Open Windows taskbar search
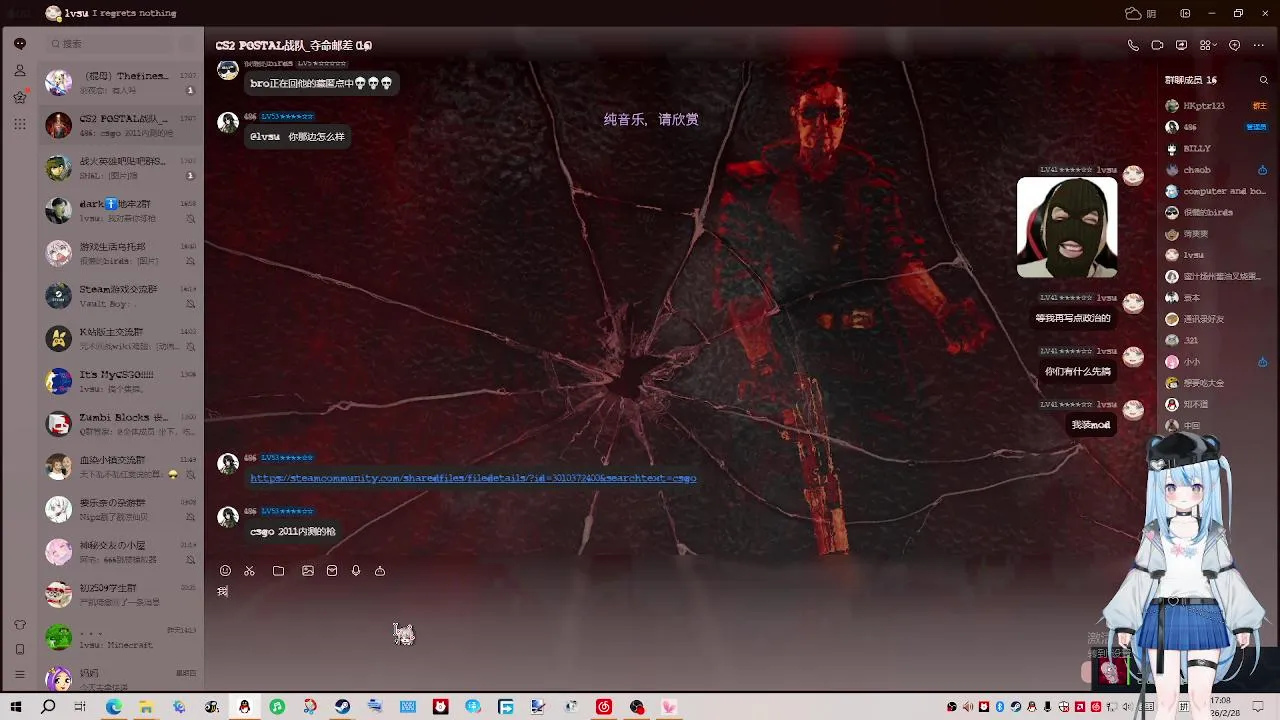 point(48,707)
